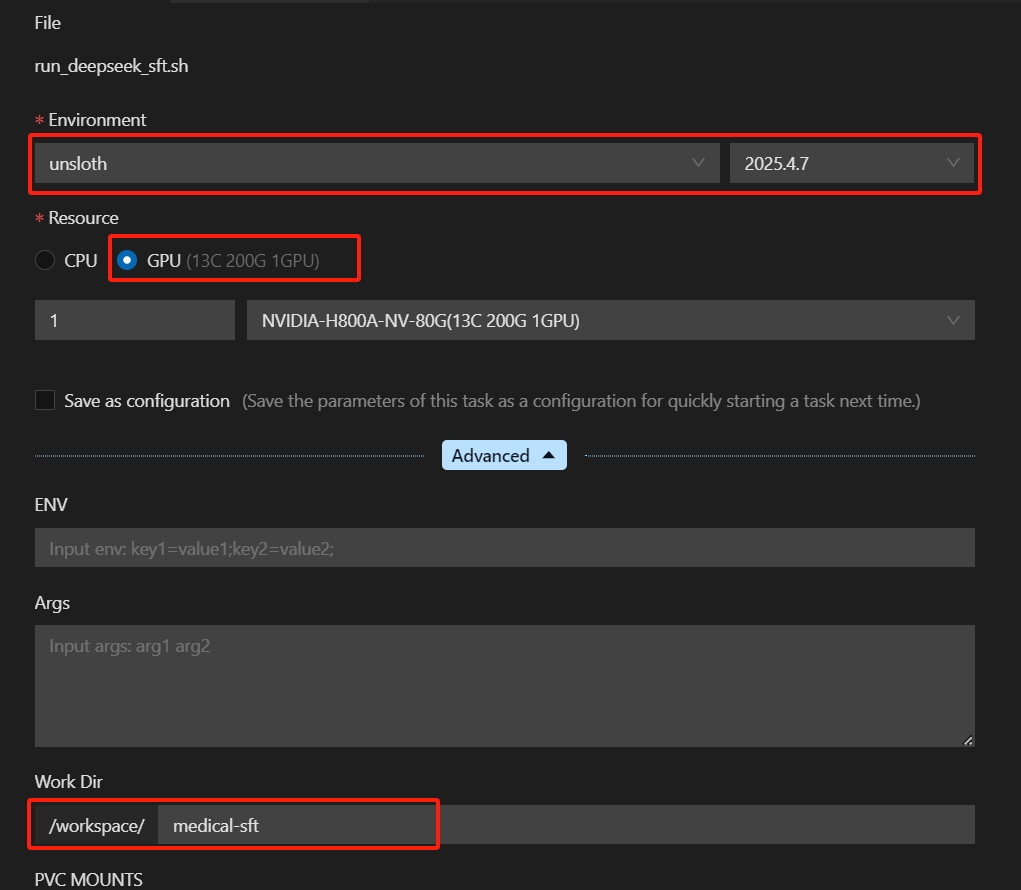Click the GPU type dropdown chevron arrow
Viewport: 1021px width, 890px height.
[953, 320]
